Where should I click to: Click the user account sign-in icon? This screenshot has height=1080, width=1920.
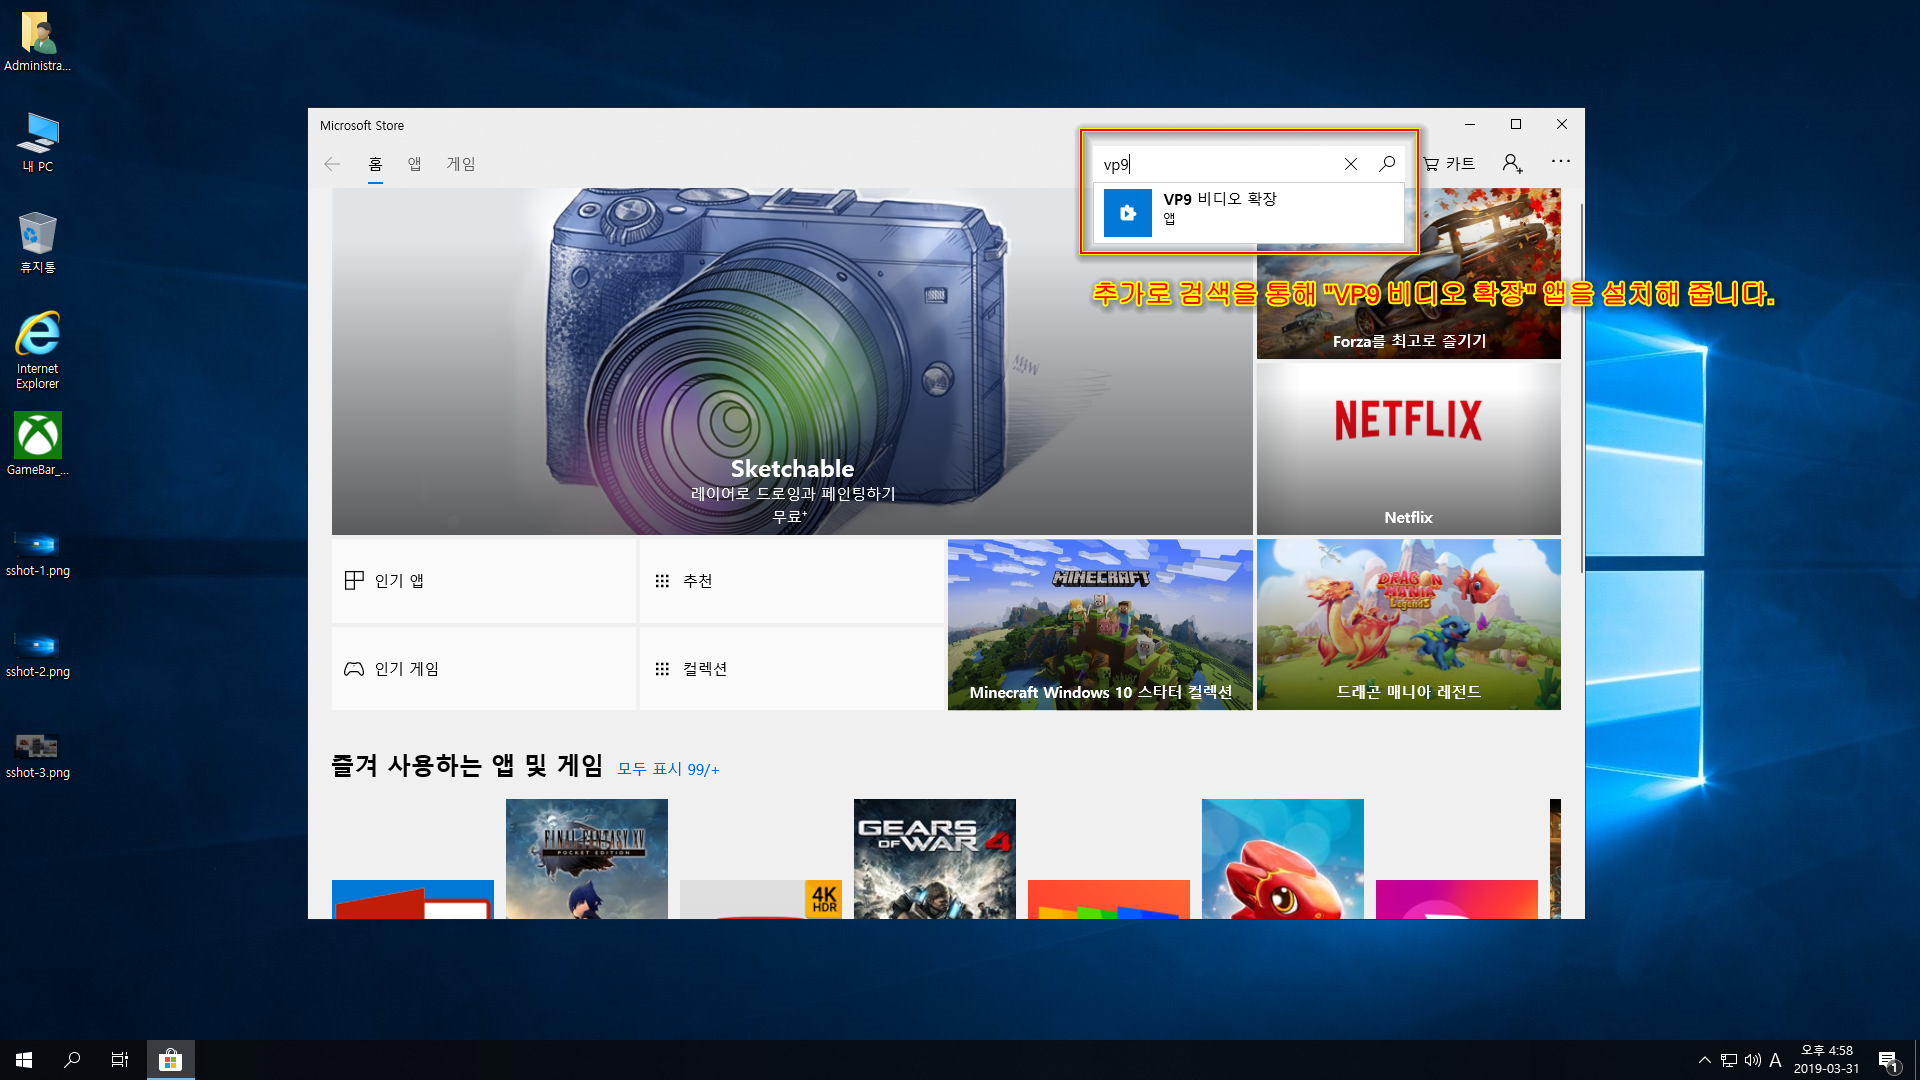(1512, 163)
